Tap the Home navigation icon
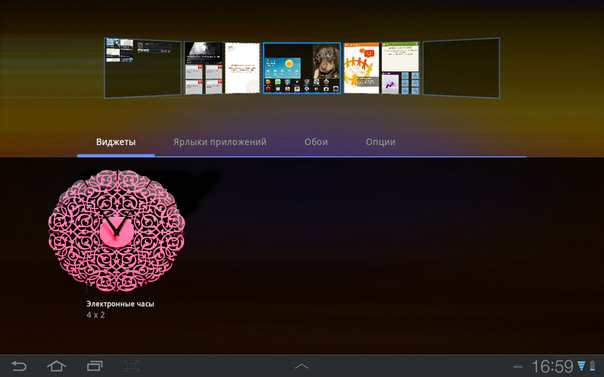 (x=57, y=366)
